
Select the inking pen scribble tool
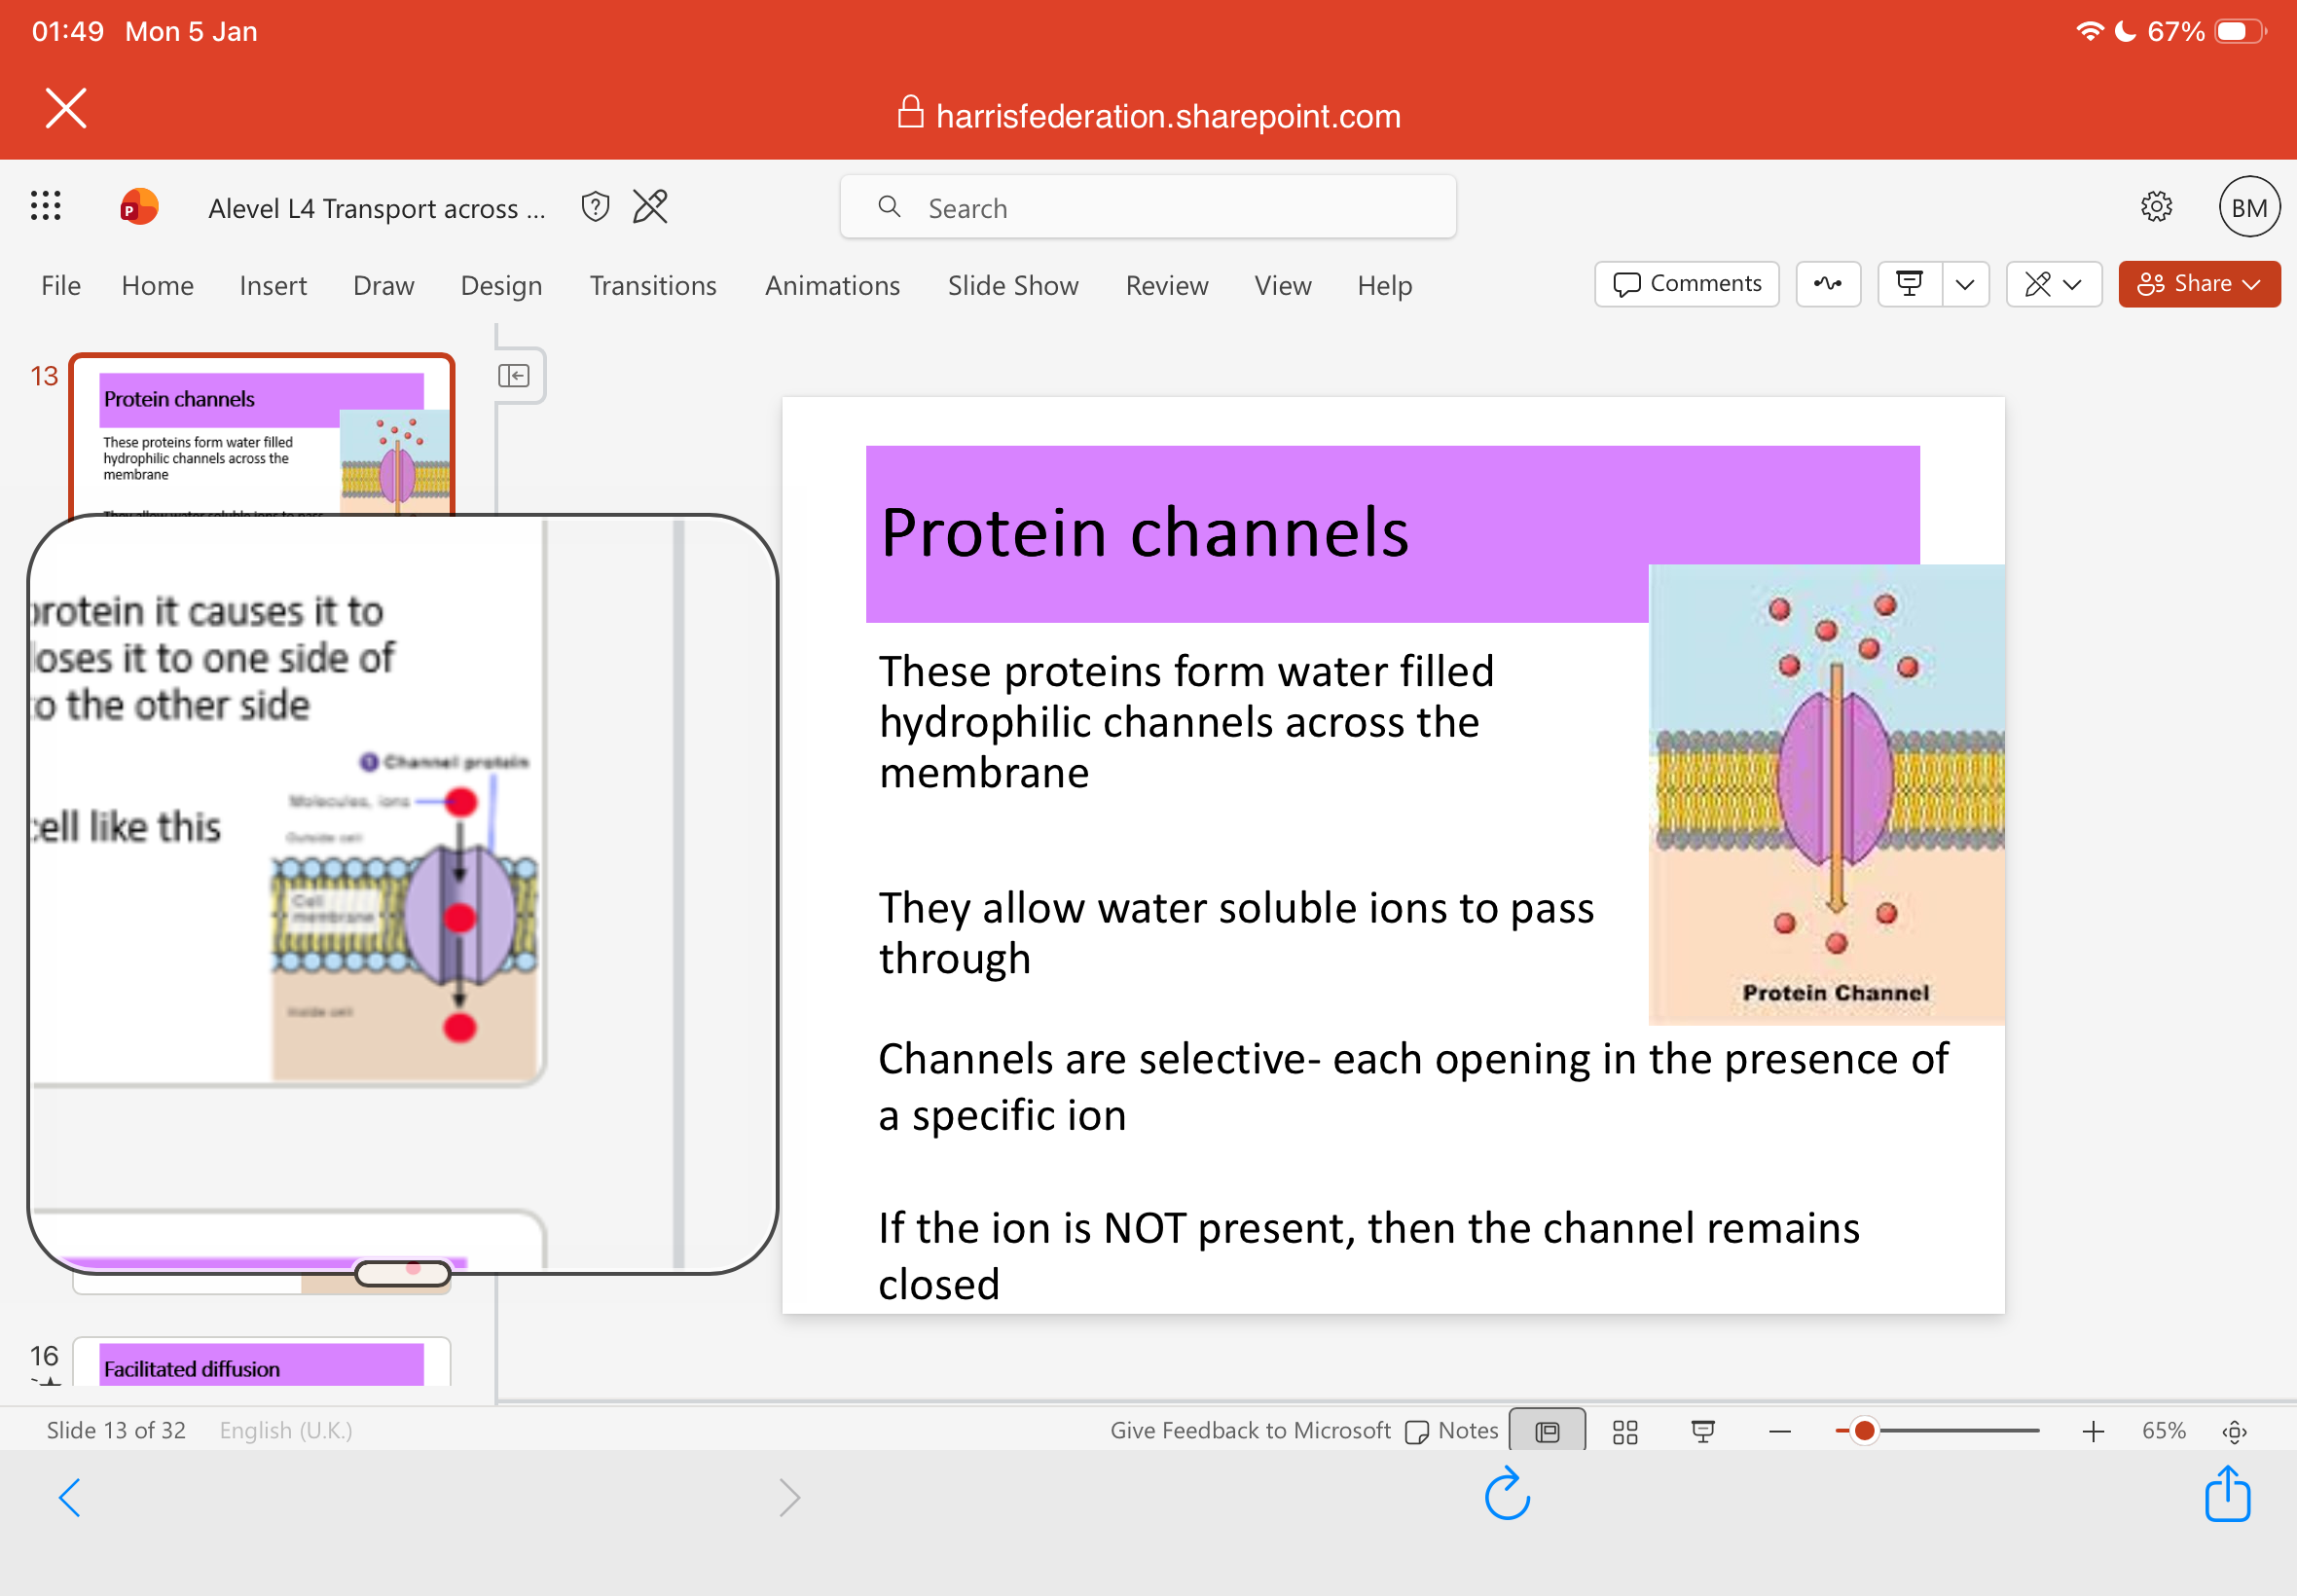(1827, 284)
